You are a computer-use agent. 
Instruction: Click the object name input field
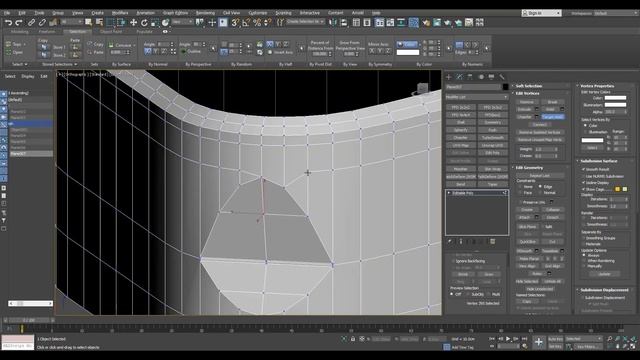click(x=473, y=87)
